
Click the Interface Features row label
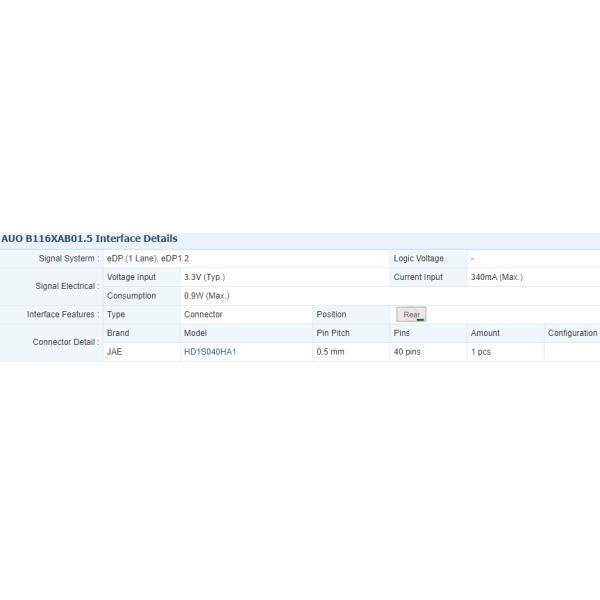pos(63,314)
